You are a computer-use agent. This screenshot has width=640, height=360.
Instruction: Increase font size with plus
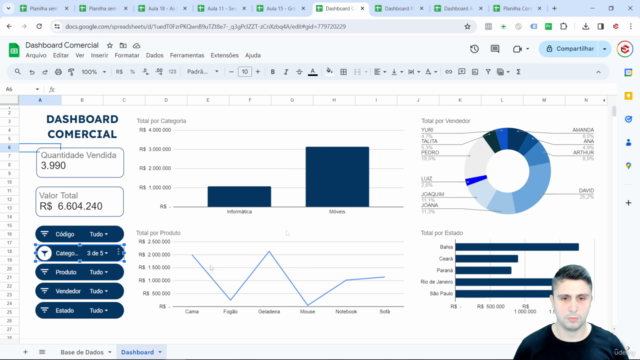pos(258,72)
